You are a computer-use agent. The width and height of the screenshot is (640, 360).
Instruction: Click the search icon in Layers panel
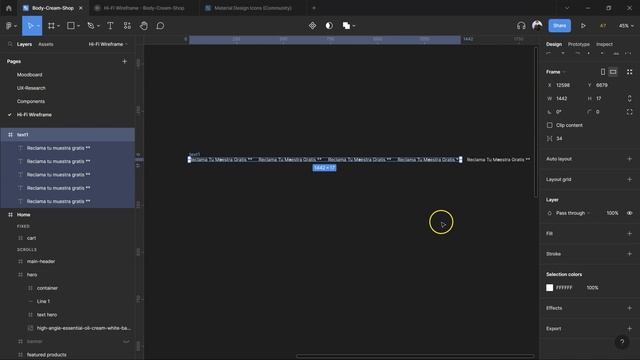point(10,44)
